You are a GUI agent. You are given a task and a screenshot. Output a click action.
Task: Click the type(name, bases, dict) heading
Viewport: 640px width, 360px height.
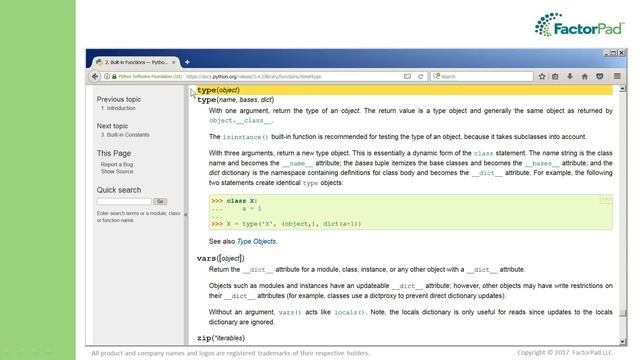coord(236,100)
